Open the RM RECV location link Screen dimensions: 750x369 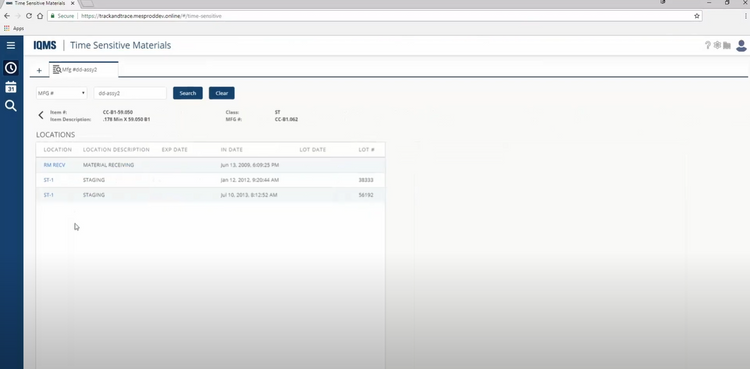tap(54, 165)
